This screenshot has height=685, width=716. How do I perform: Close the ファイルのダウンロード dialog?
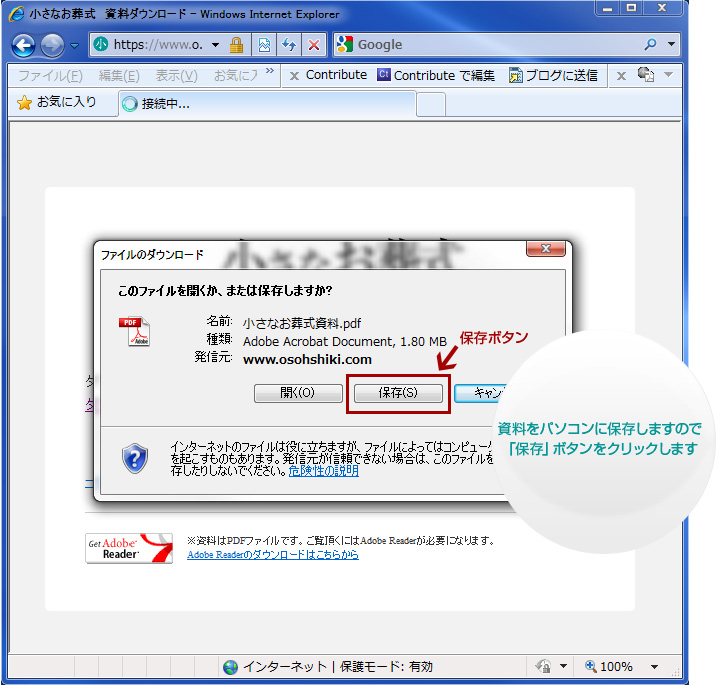click(546, 248)
